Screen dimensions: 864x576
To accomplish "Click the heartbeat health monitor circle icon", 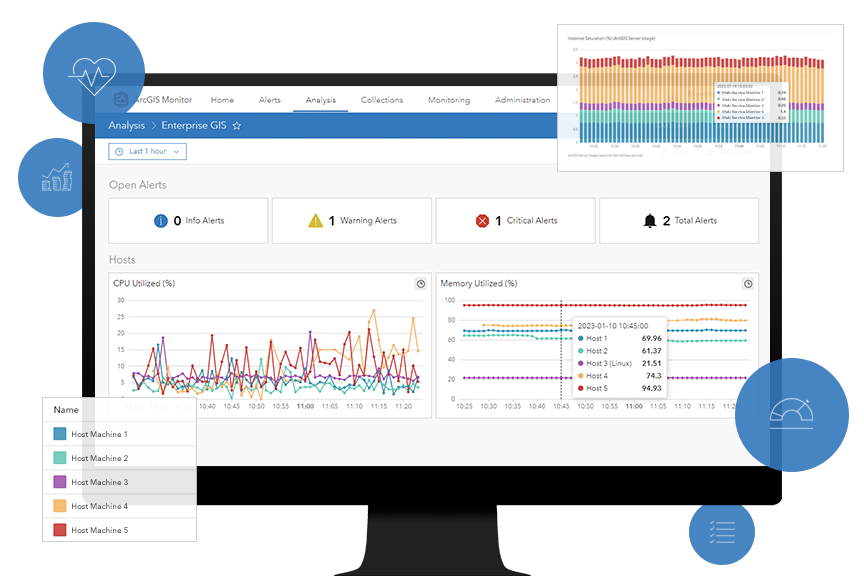I will coord(94,73).
